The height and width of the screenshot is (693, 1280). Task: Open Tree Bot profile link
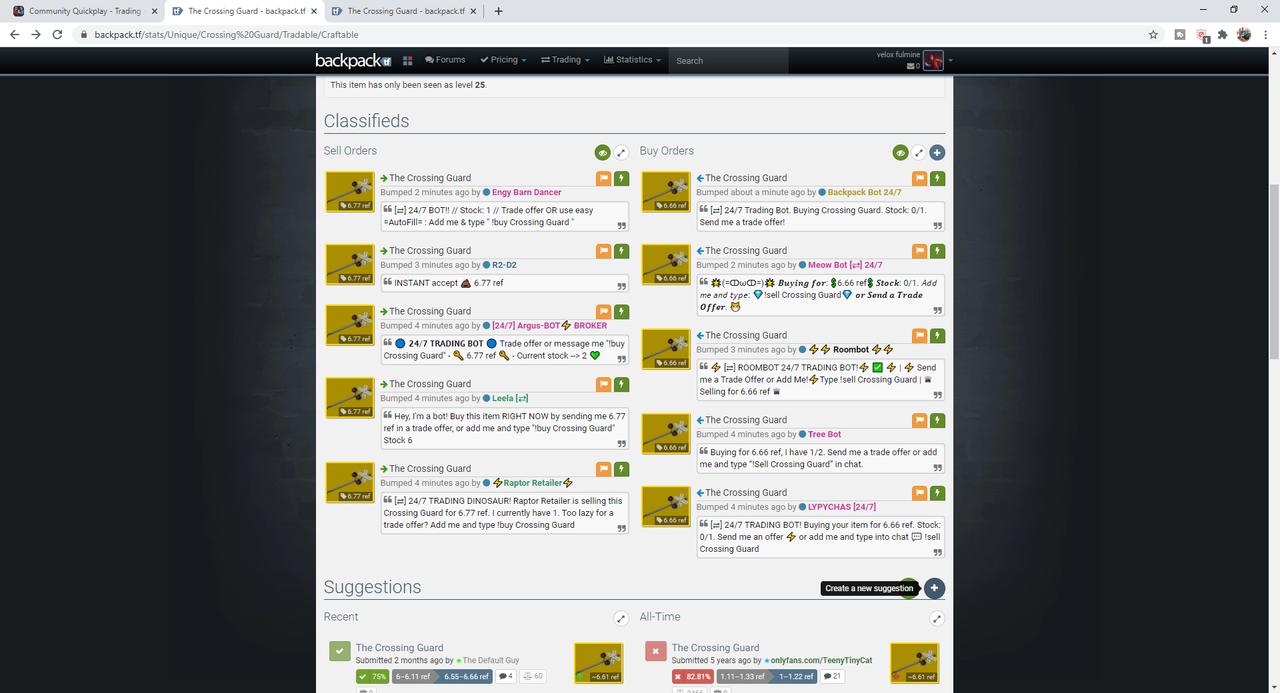coord(824,434)
